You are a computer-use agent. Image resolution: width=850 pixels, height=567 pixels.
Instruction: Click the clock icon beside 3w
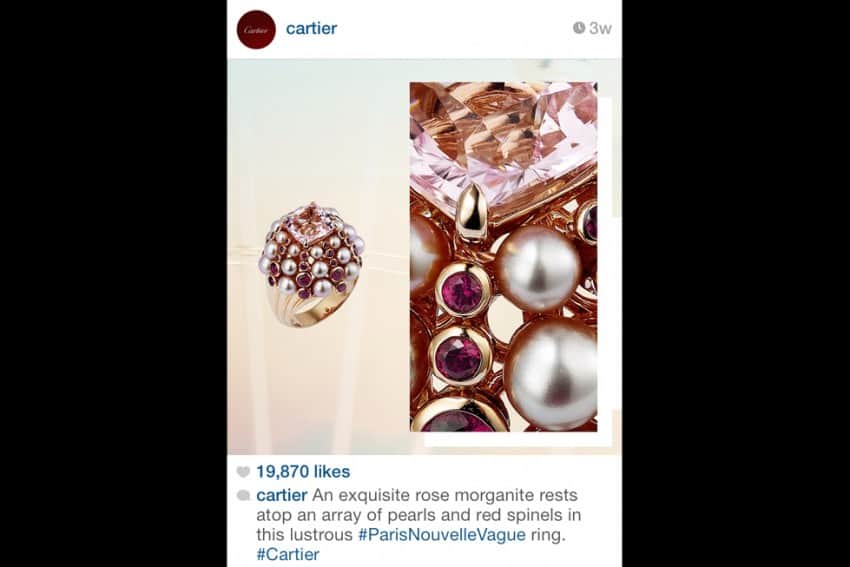pyautogui.click(x=579, y=28)
